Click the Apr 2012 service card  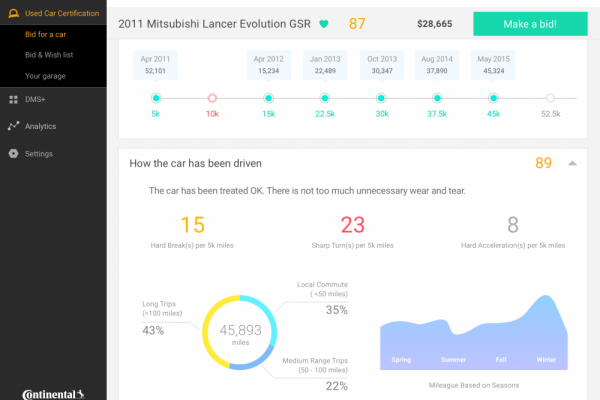point(269,65)
